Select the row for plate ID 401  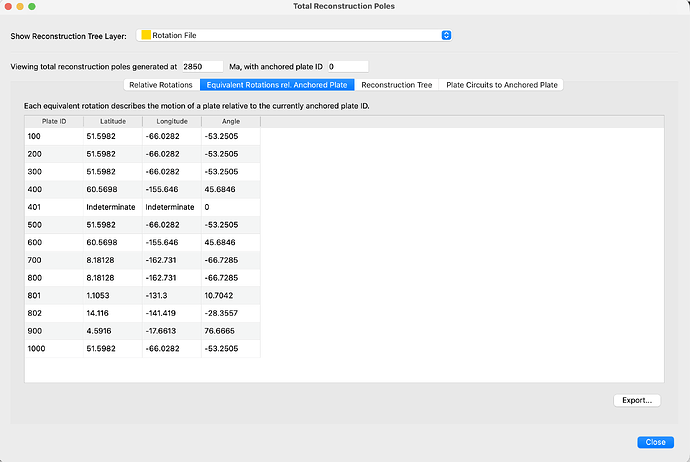point(143,207)
